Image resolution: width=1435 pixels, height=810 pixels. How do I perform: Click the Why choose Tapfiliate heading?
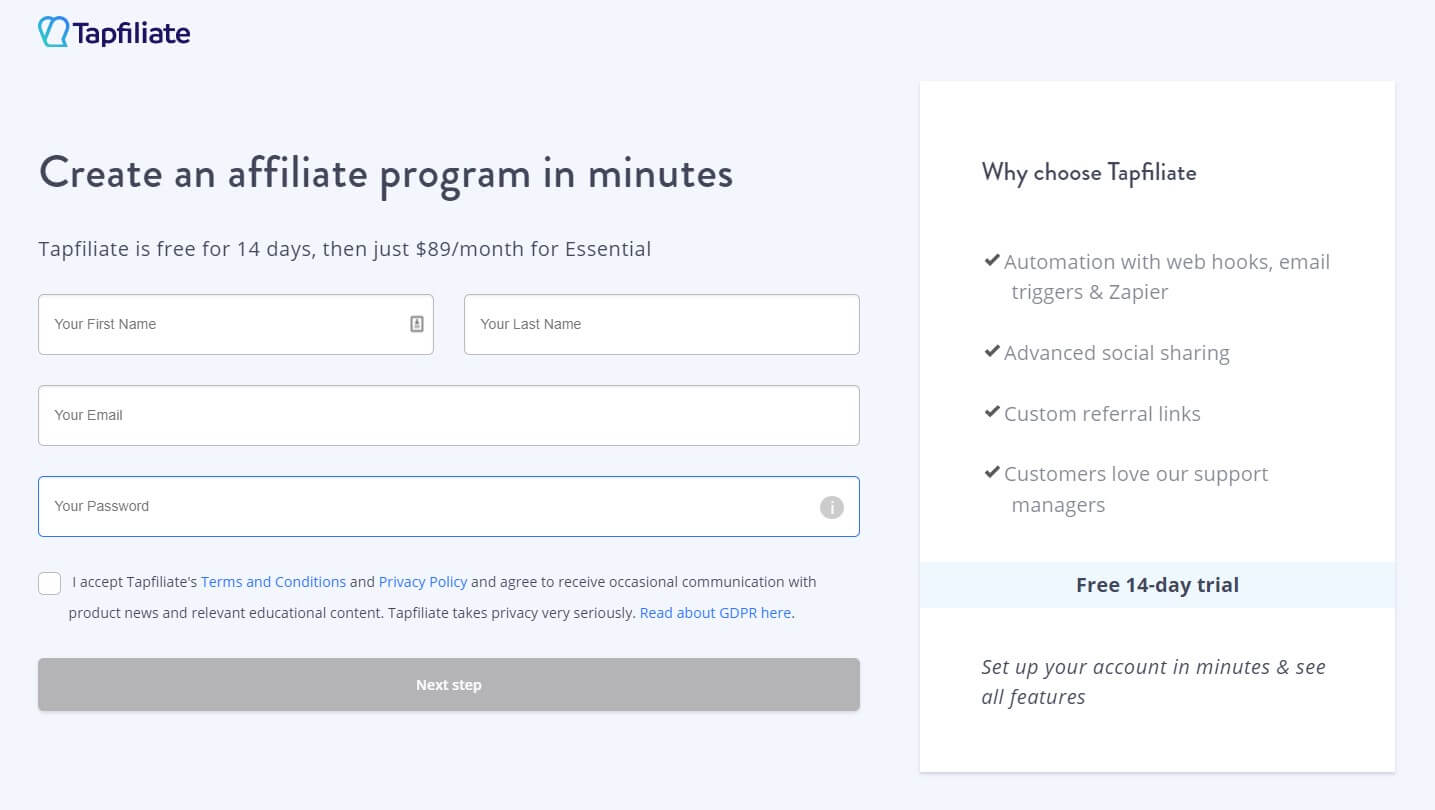[1089, 172]
